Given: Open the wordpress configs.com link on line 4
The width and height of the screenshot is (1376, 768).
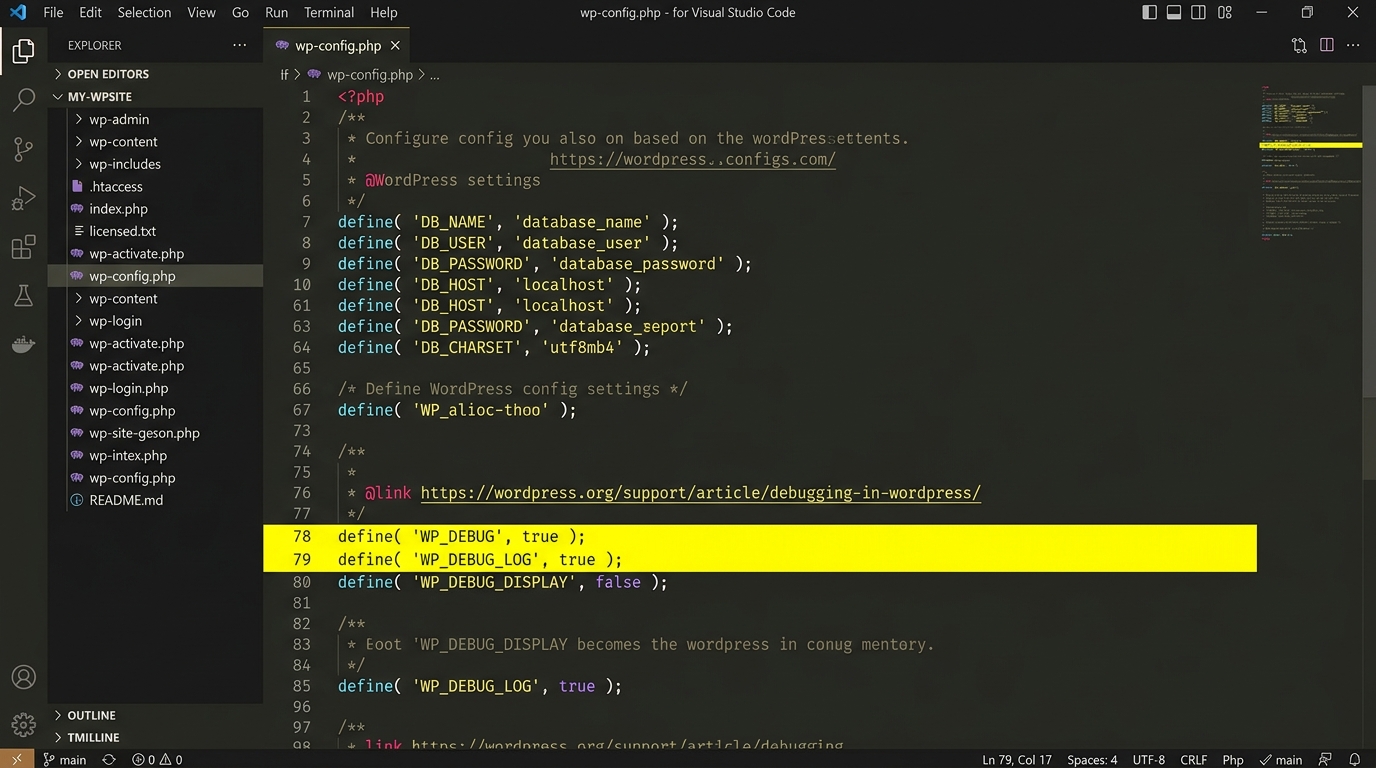Looking at the screenshot, I should [x=692, y=159].
